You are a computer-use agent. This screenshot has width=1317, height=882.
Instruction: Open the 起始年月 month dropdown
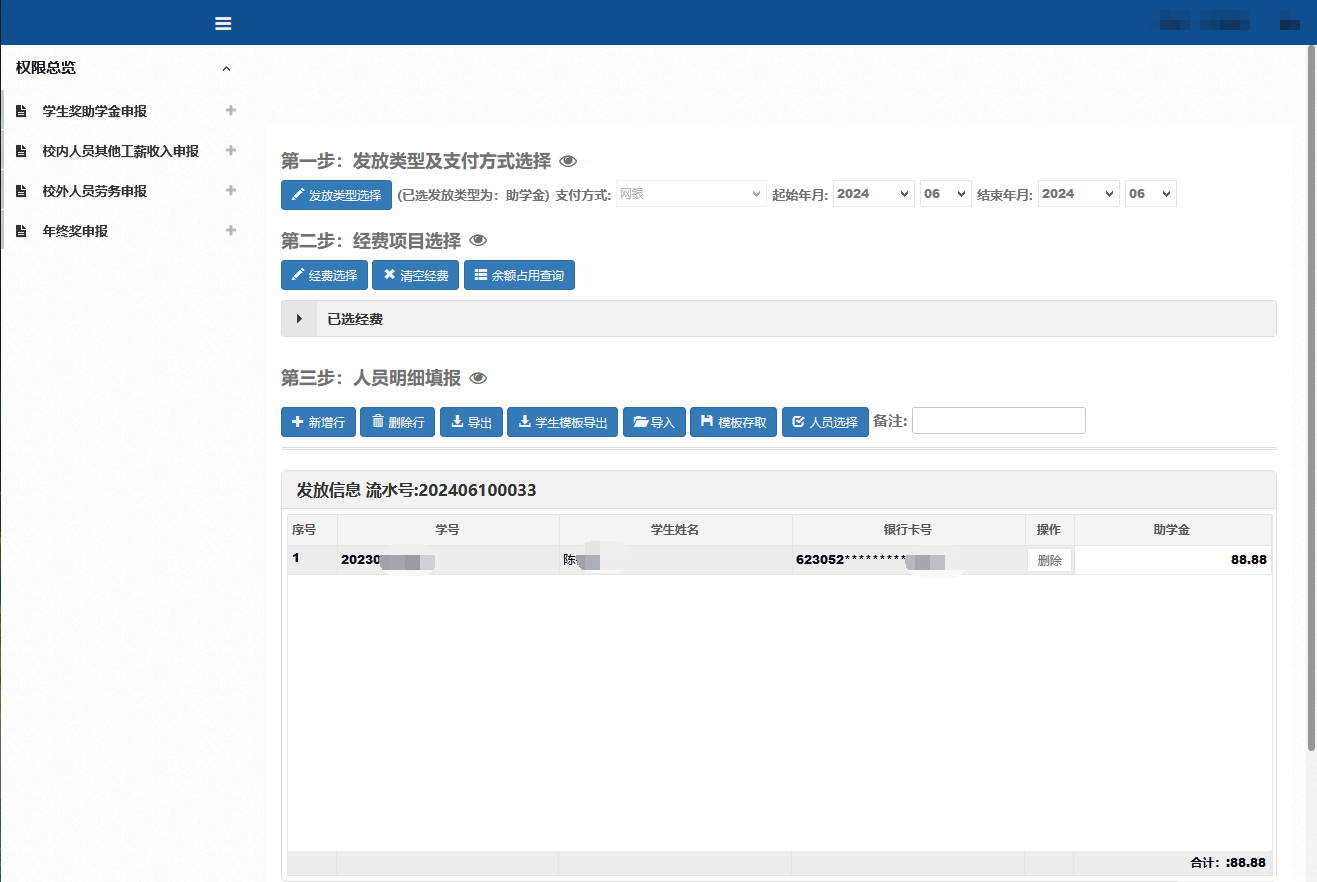pyautogui.click(x=946, y=194)
